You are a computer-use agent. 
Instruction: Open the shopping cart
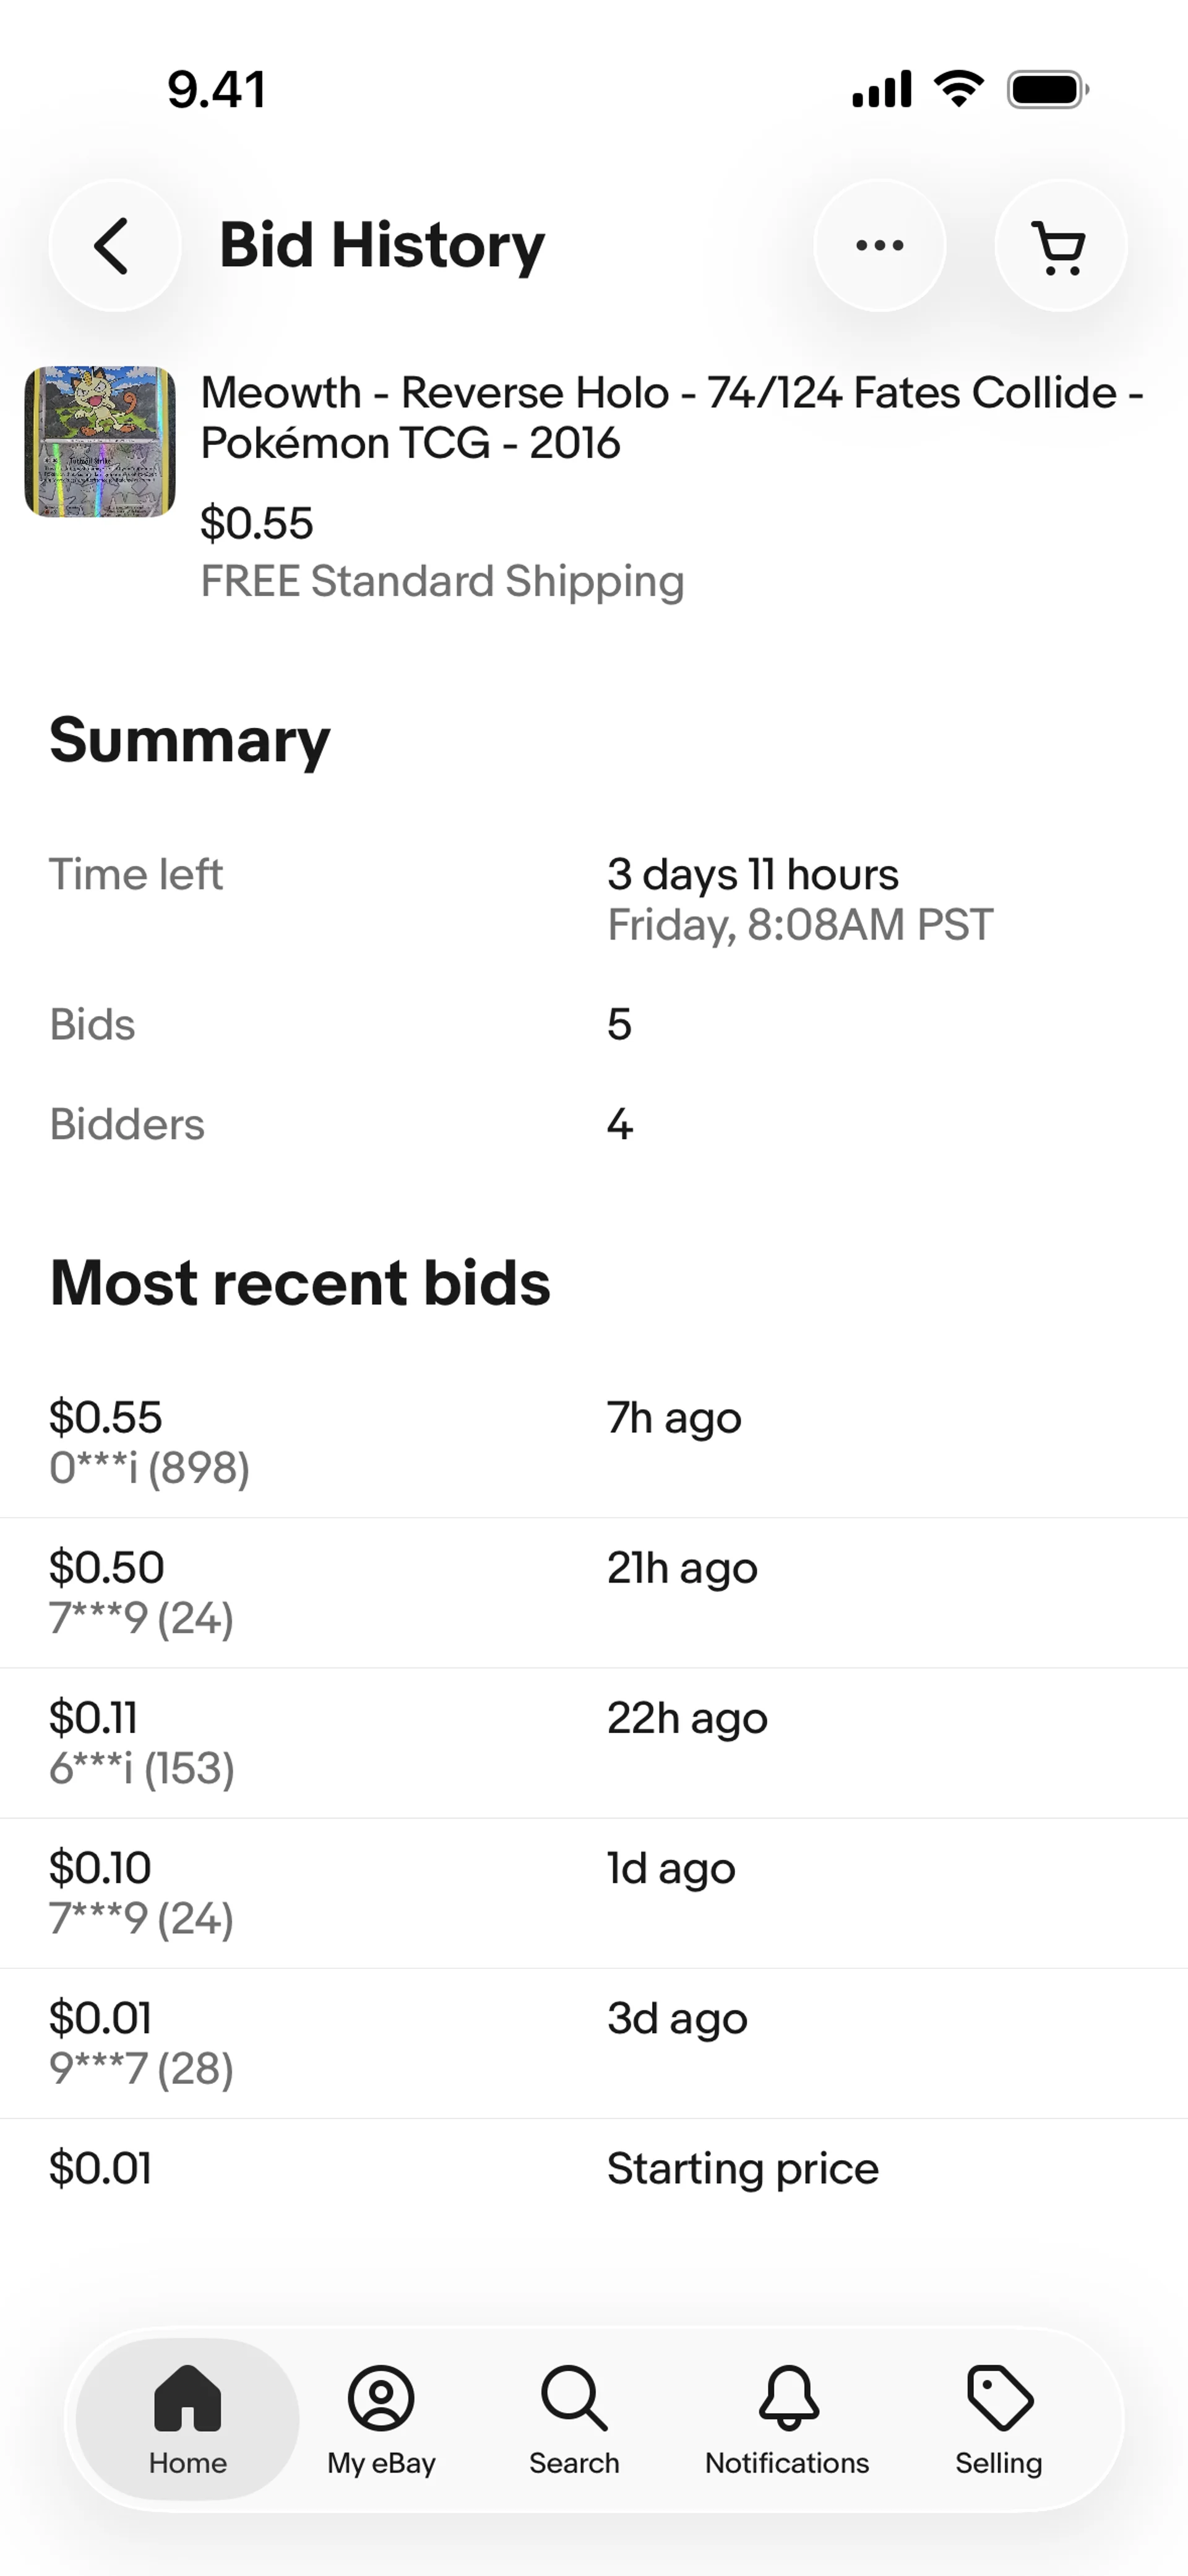pyautogui.click(x=1061, y=245)
